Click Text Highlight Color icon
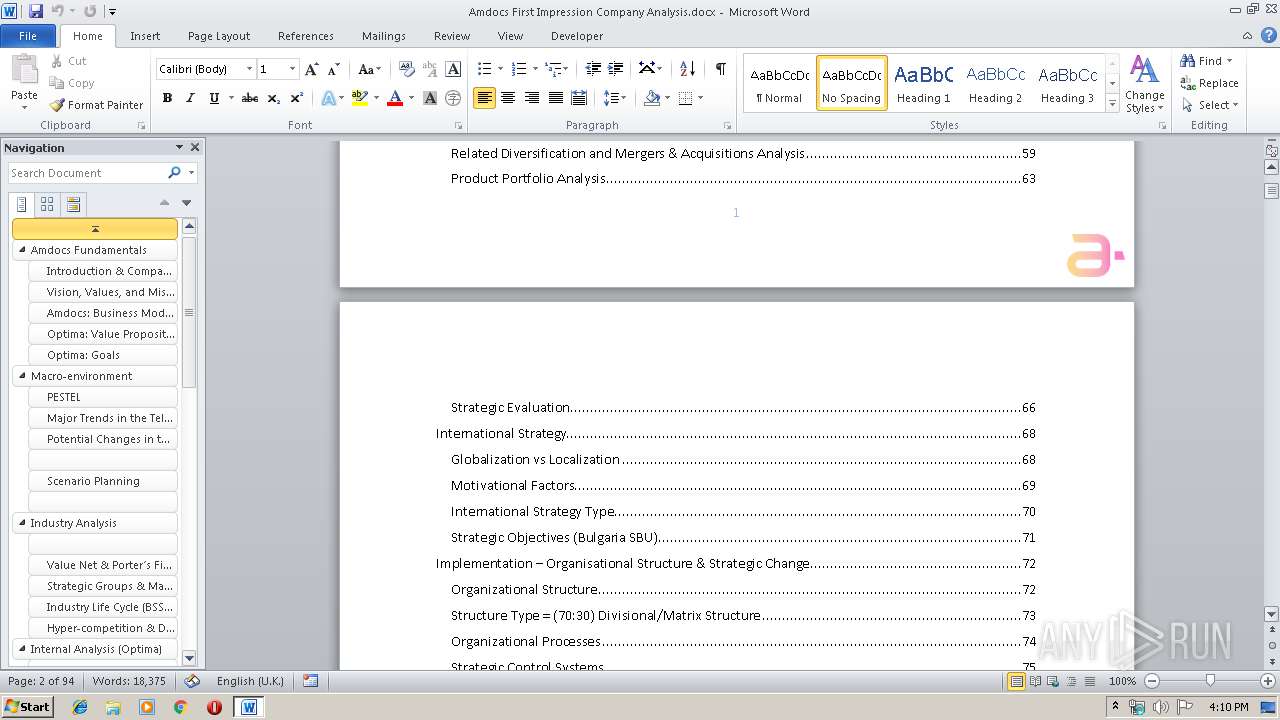This screenshot has width=1280, height=720. 360,98
